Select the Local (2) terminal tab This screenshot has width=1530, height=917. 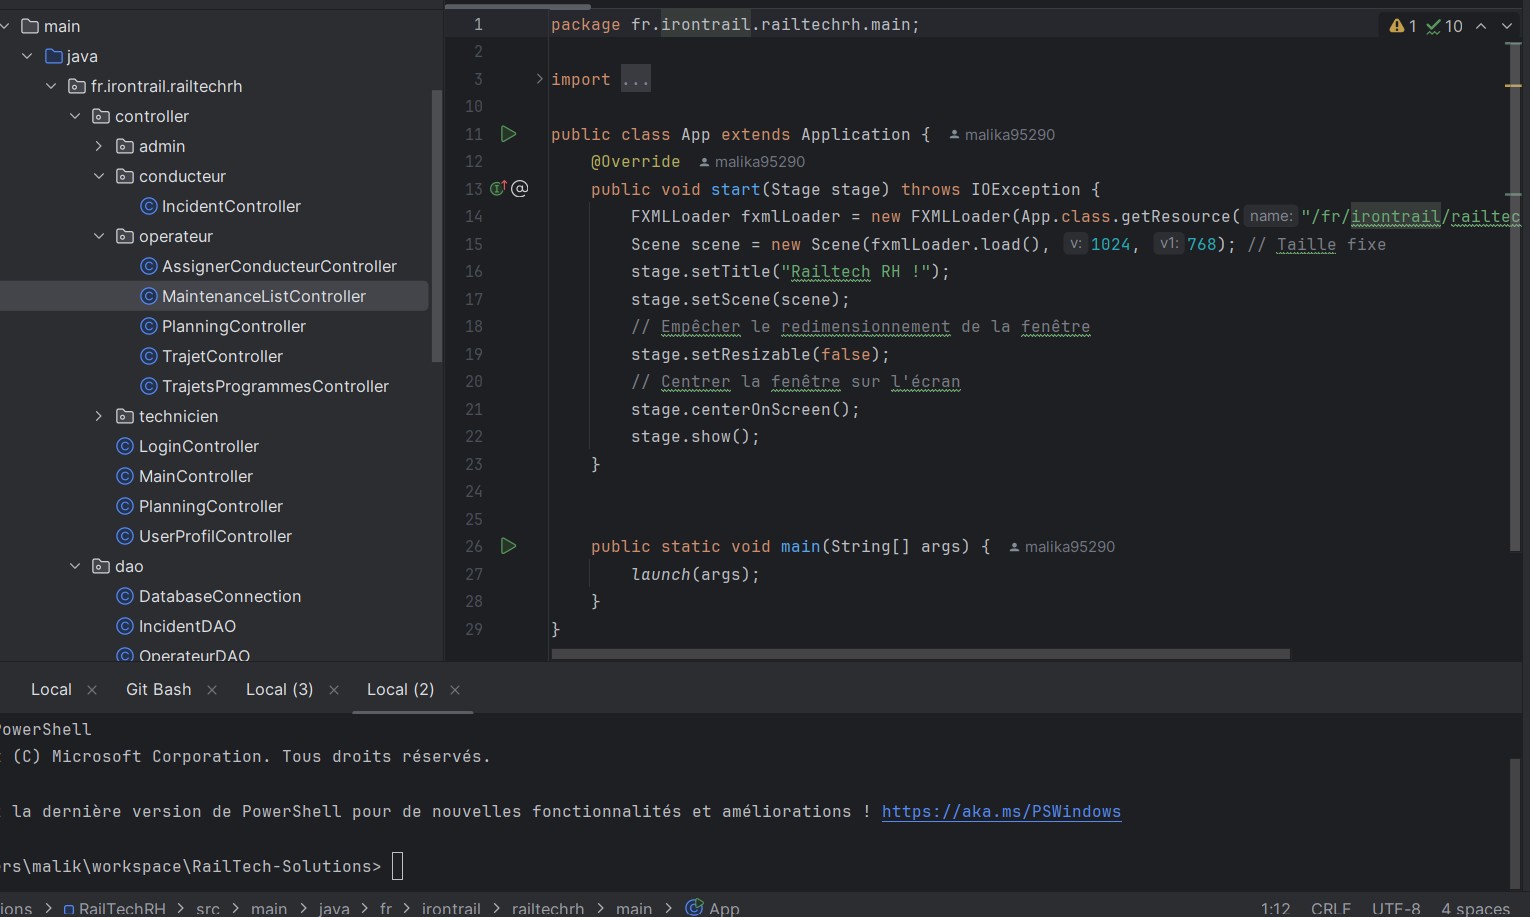(x=400, y=690)
